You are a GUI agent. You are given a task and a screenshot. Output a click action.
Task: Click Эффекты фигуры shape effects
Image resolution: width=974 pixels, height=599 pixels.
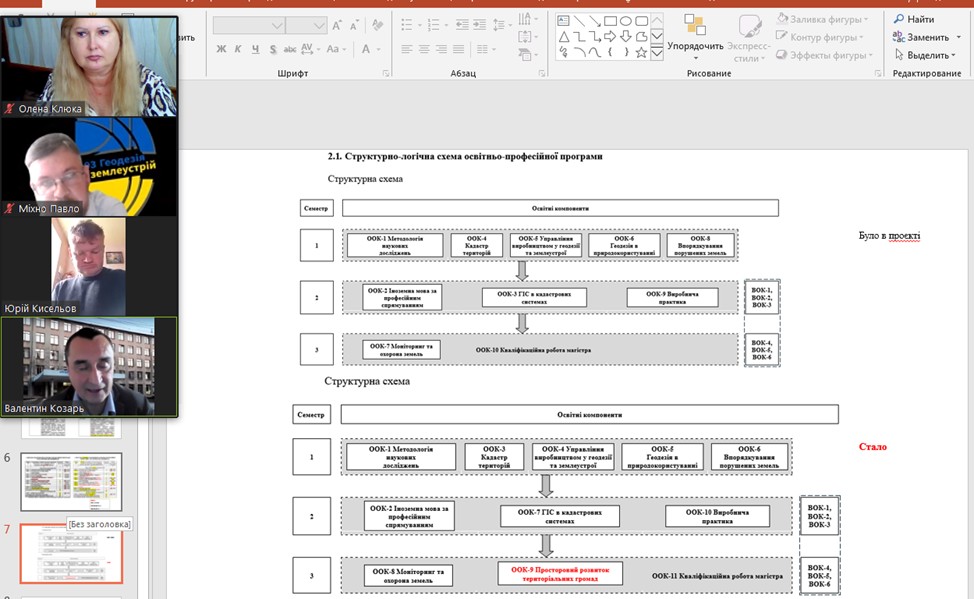click(x=825, y=55)
